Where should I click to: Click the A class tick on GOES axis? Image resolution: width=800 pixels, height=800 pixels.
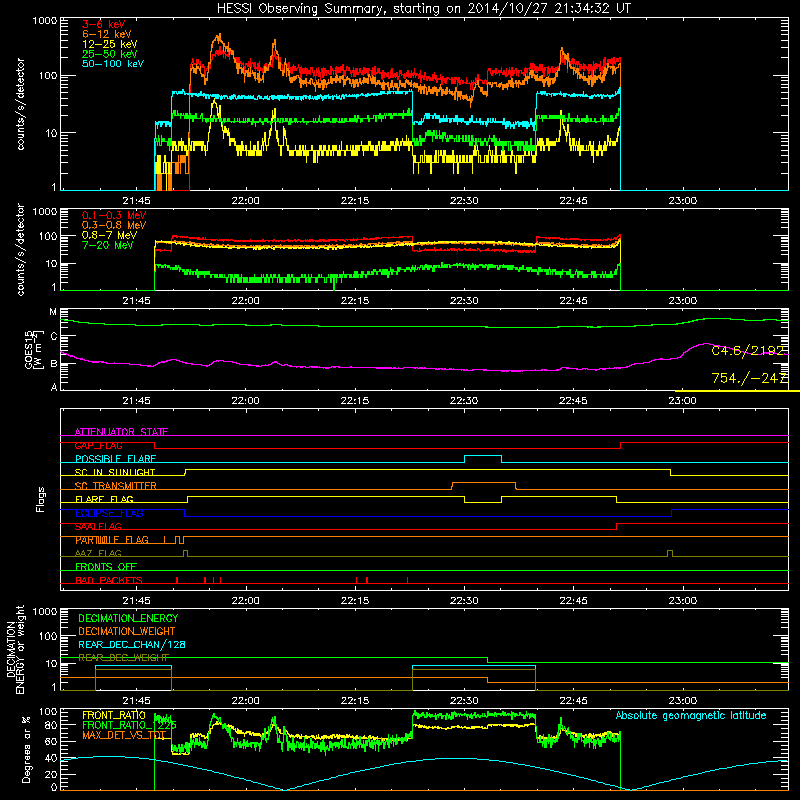click(x=54, y=387)
